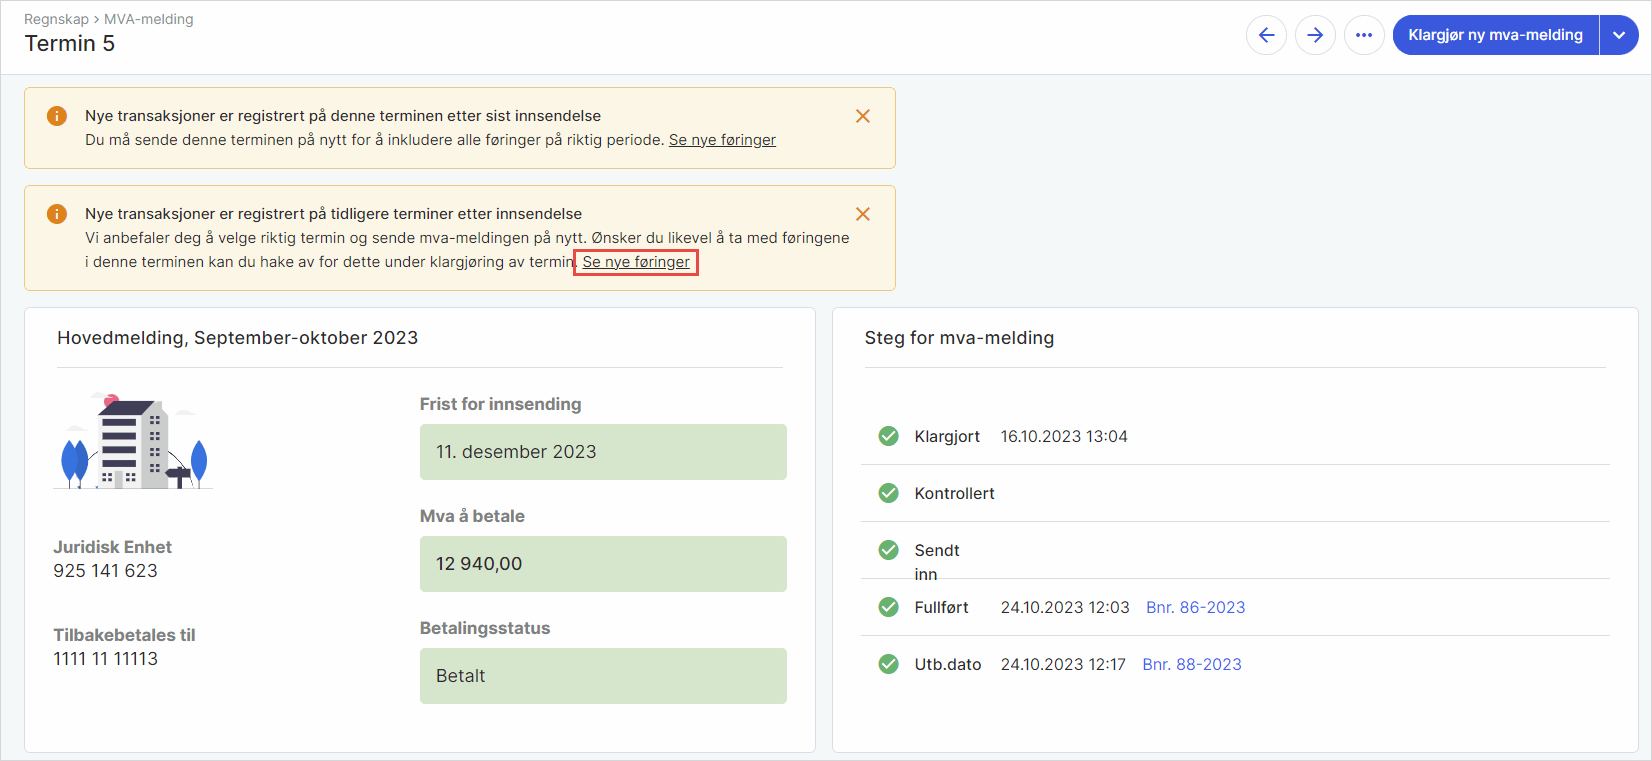Image resolution: width=1652 pixels, height=761 pixels.
Task: Open voucher Bnr. 86-2023
Action: click(1195, 607)
